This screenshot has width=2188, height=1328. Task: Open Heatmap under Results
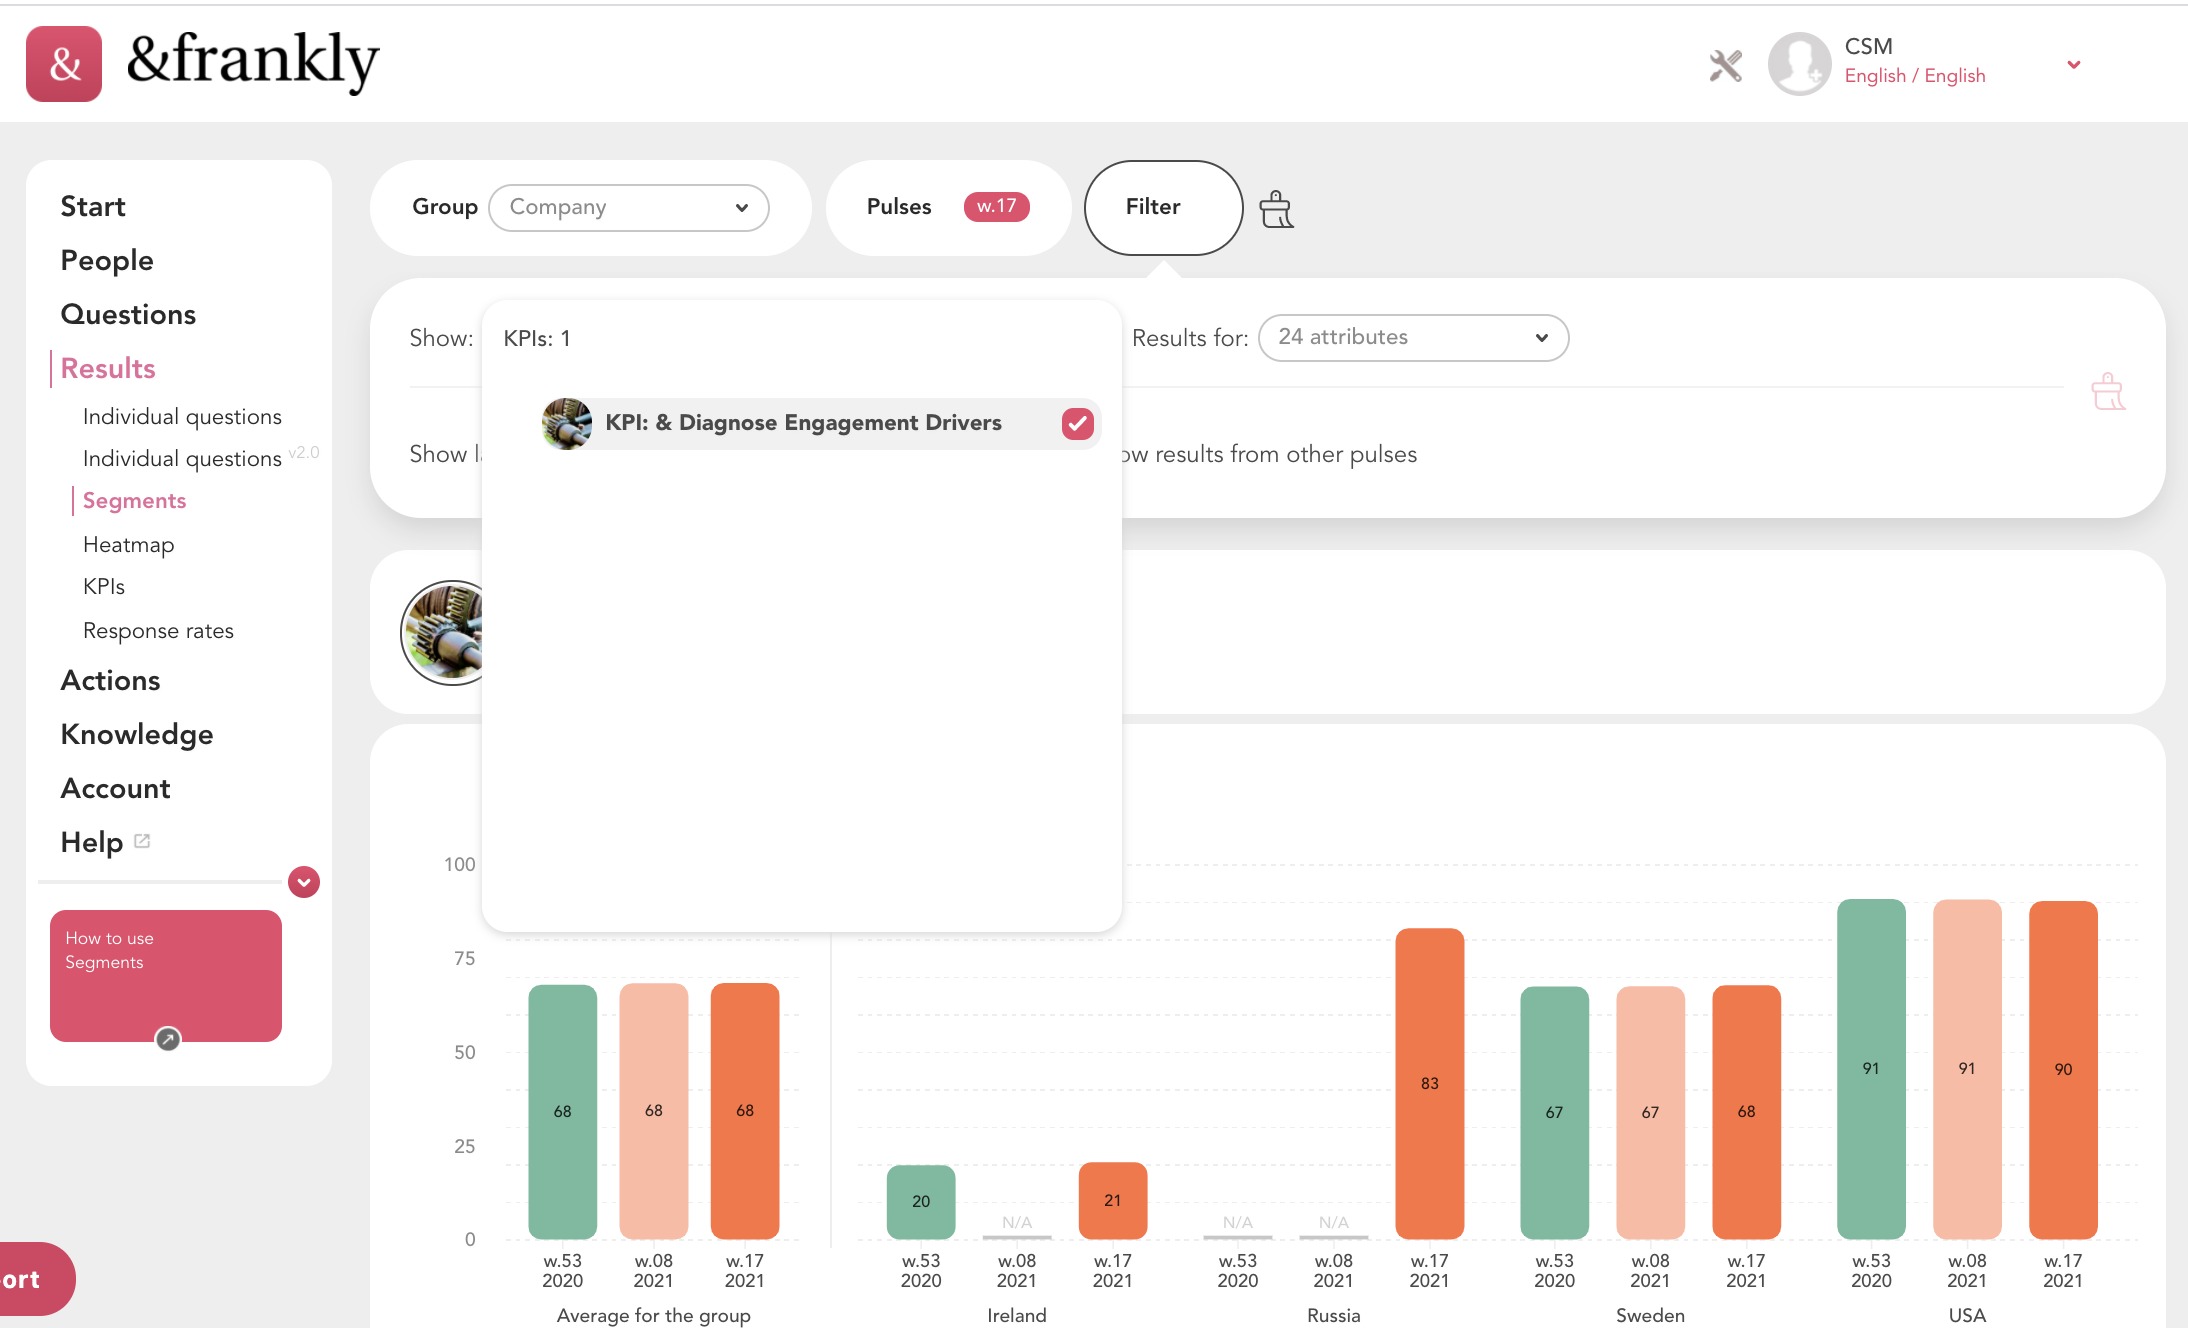point(128,545)
